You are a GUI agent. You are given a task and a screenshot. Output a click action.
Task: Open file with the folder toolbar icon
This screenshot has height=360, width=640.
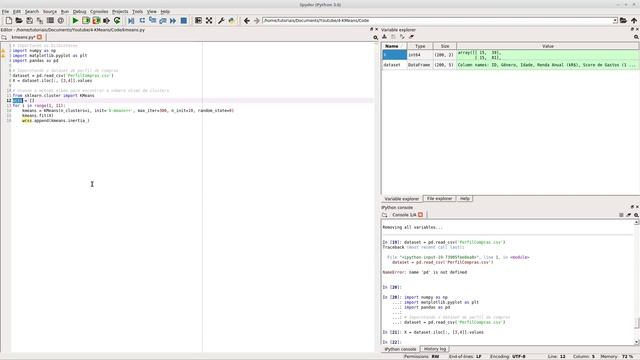(x=19, y=20)
